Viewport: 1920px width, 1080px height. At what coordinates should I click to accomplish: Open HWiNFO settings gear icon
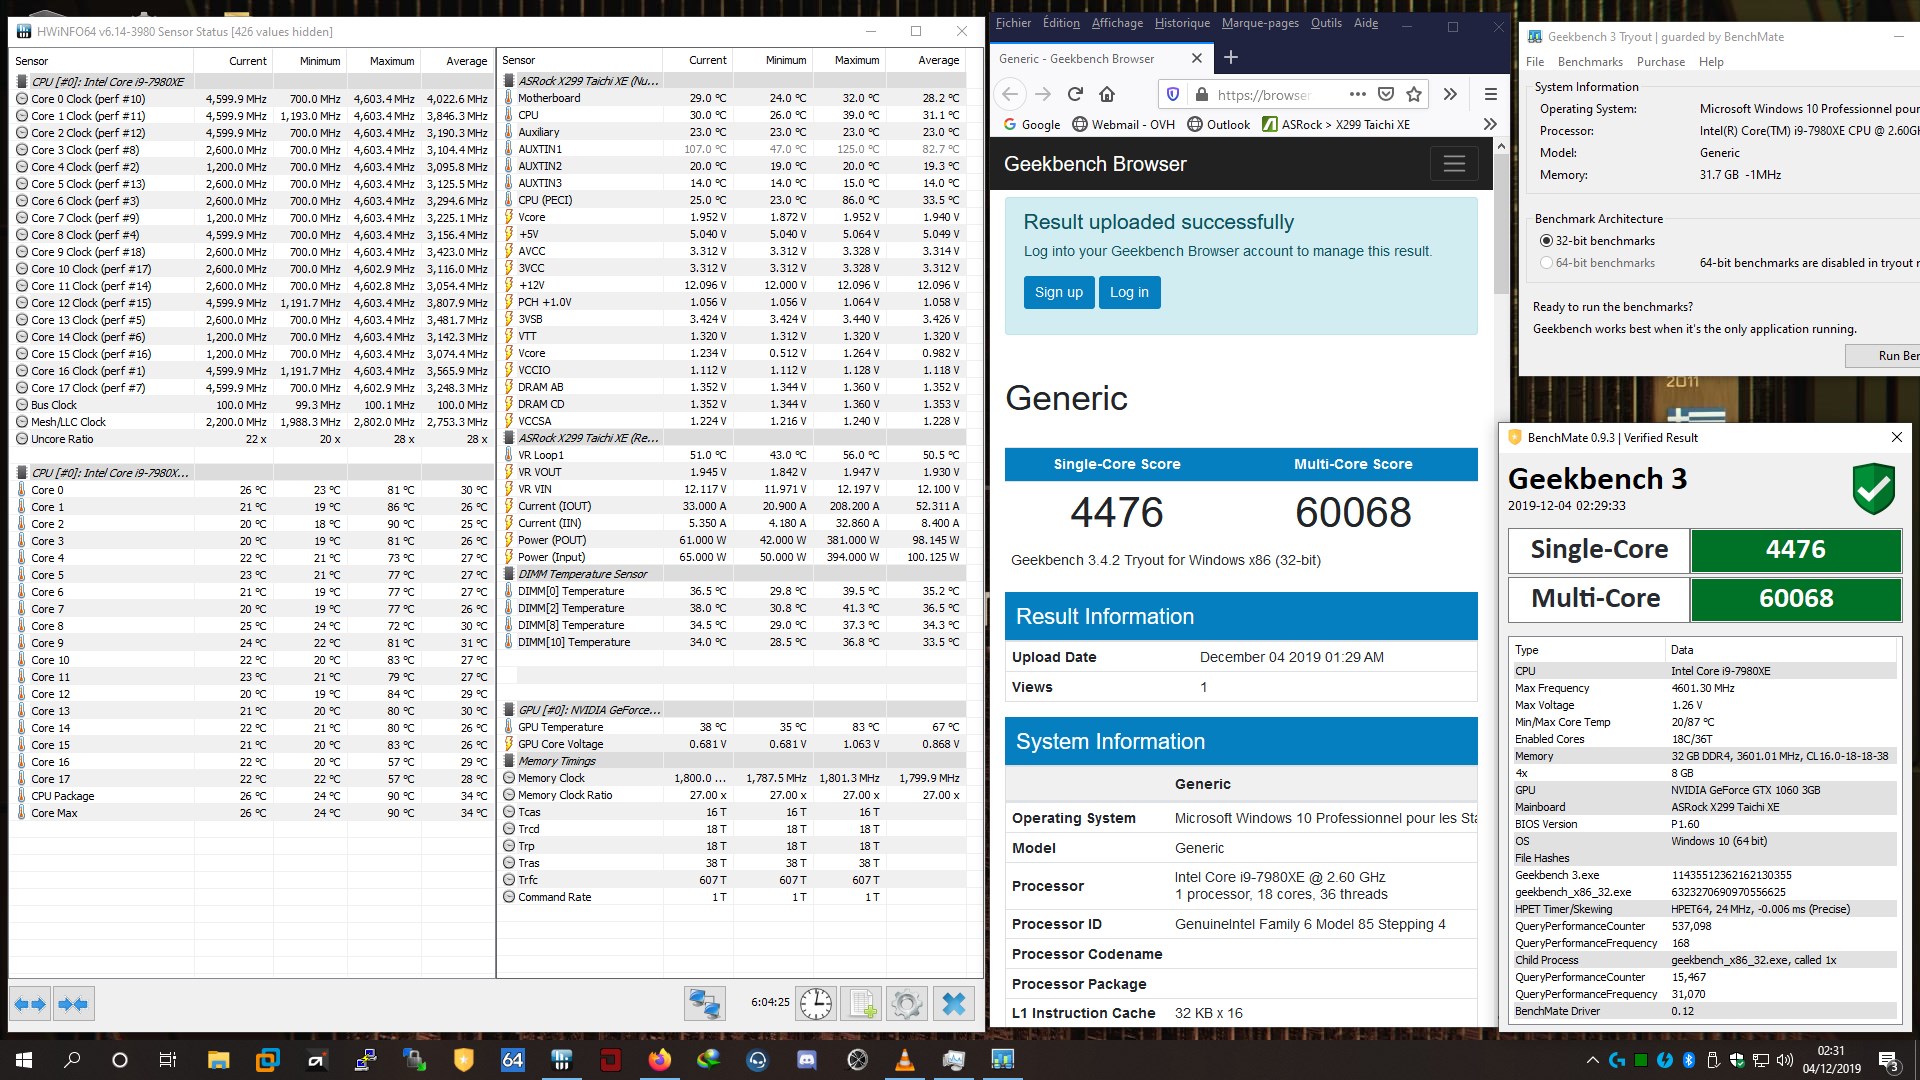click(907, 1004)
